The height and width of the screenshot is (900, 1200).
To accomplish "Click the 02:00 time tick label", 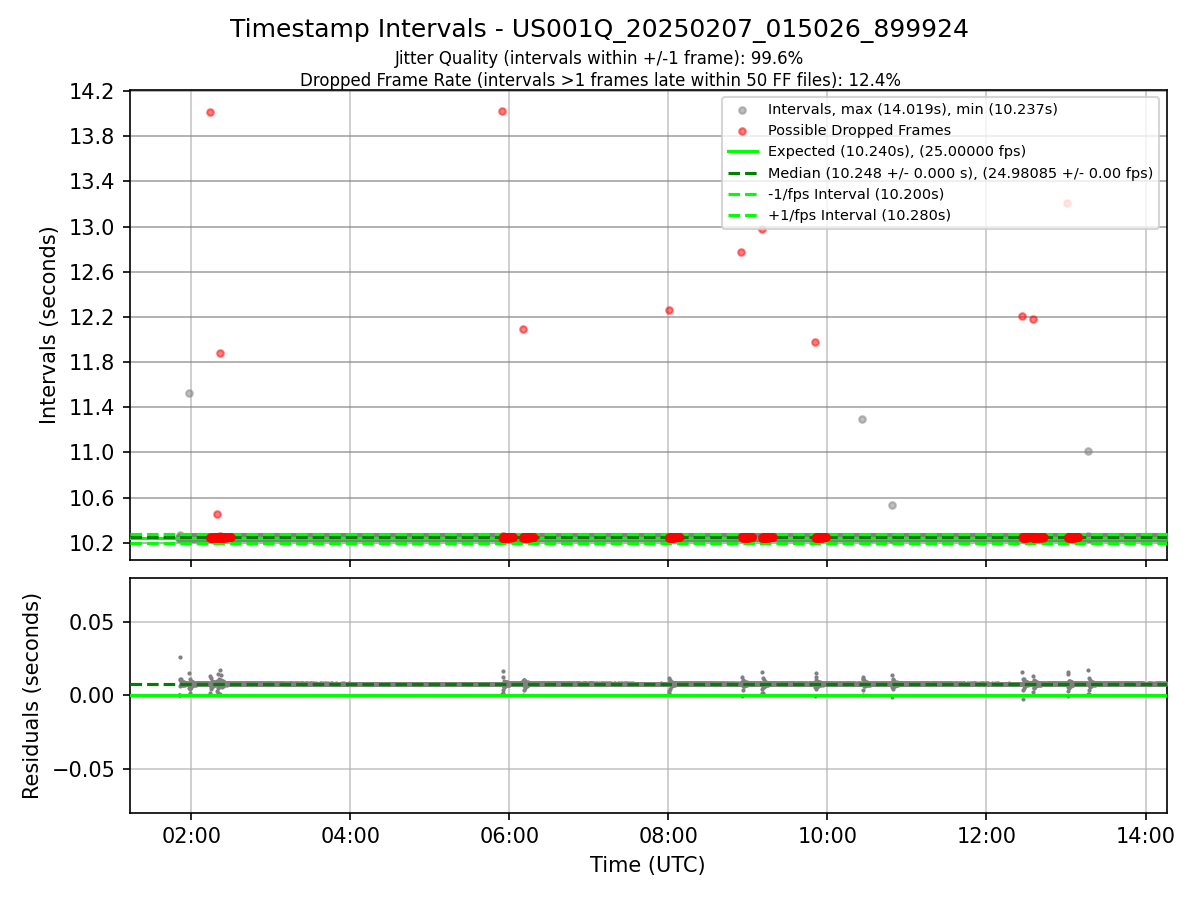I will [191, 836].
